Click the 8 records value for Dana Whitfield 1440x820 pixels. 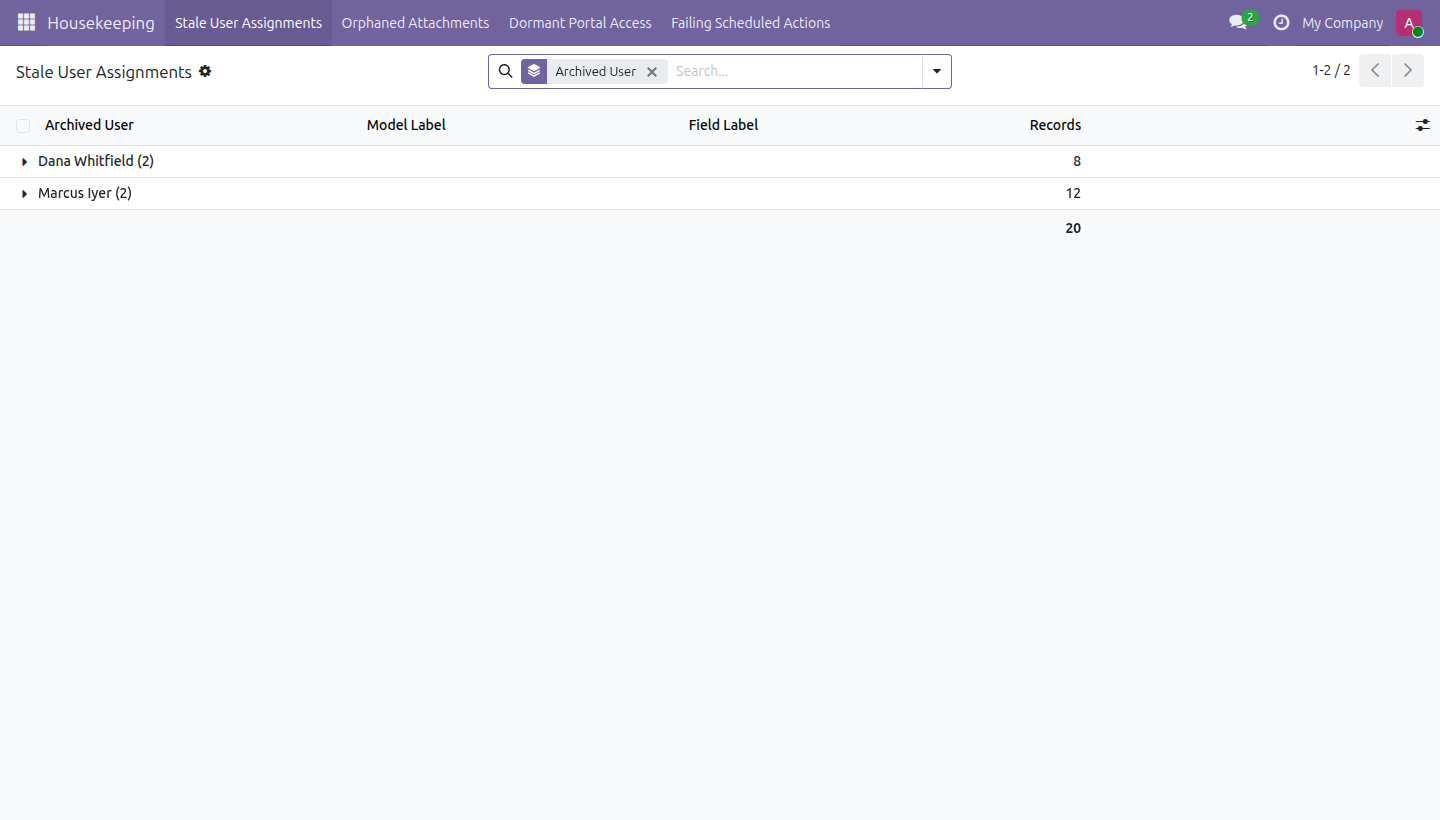click(1077, 161)
